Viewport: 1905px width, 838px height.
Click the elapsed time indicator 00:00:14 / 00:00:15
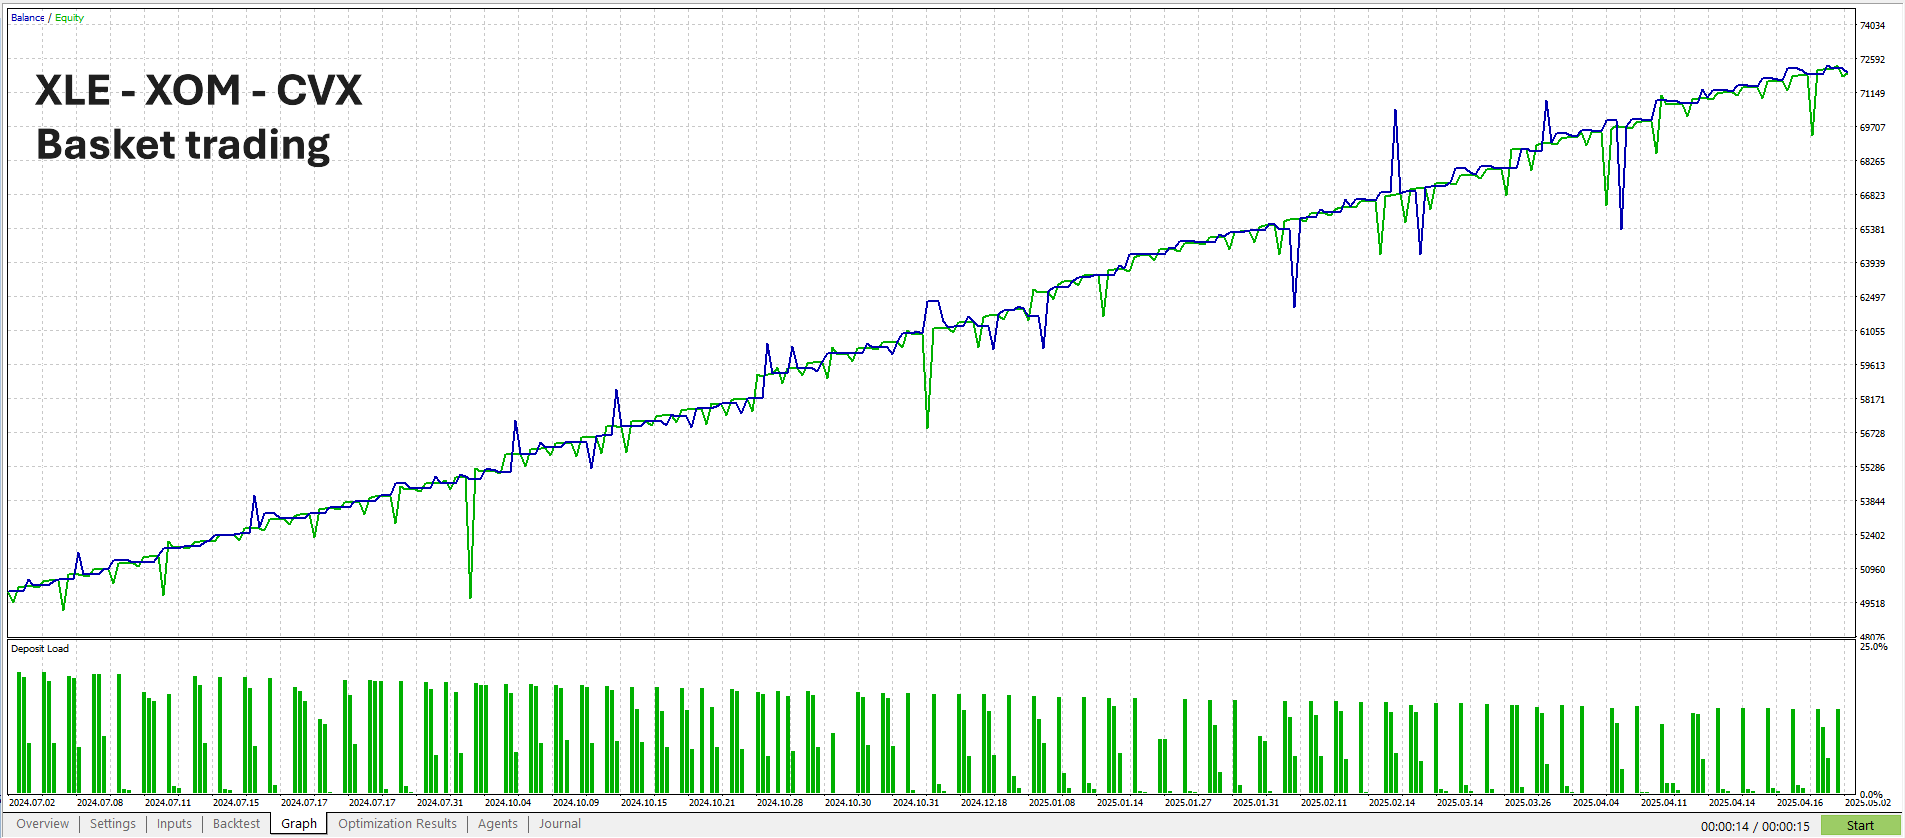coord(1755,826)
